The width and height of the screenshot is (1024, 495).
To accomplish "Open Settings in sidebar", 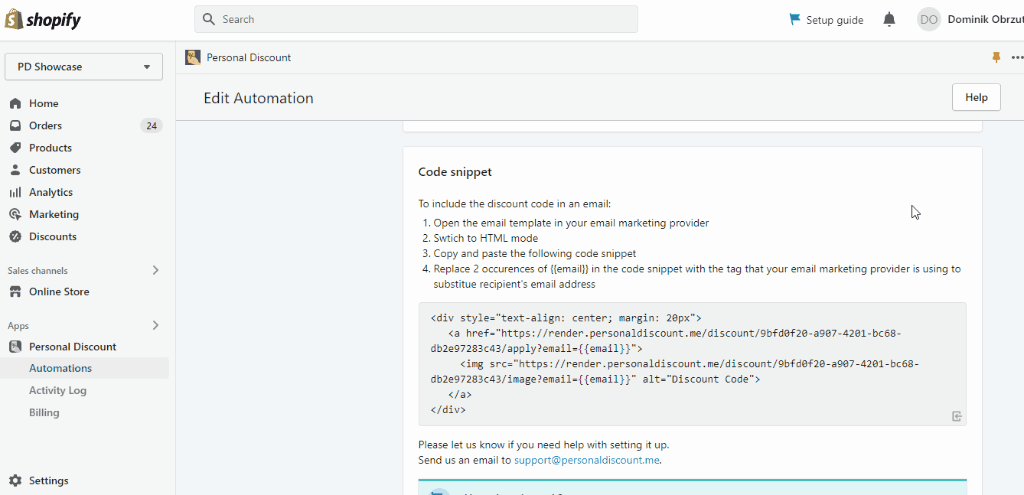I will click(x=48, y=481).
